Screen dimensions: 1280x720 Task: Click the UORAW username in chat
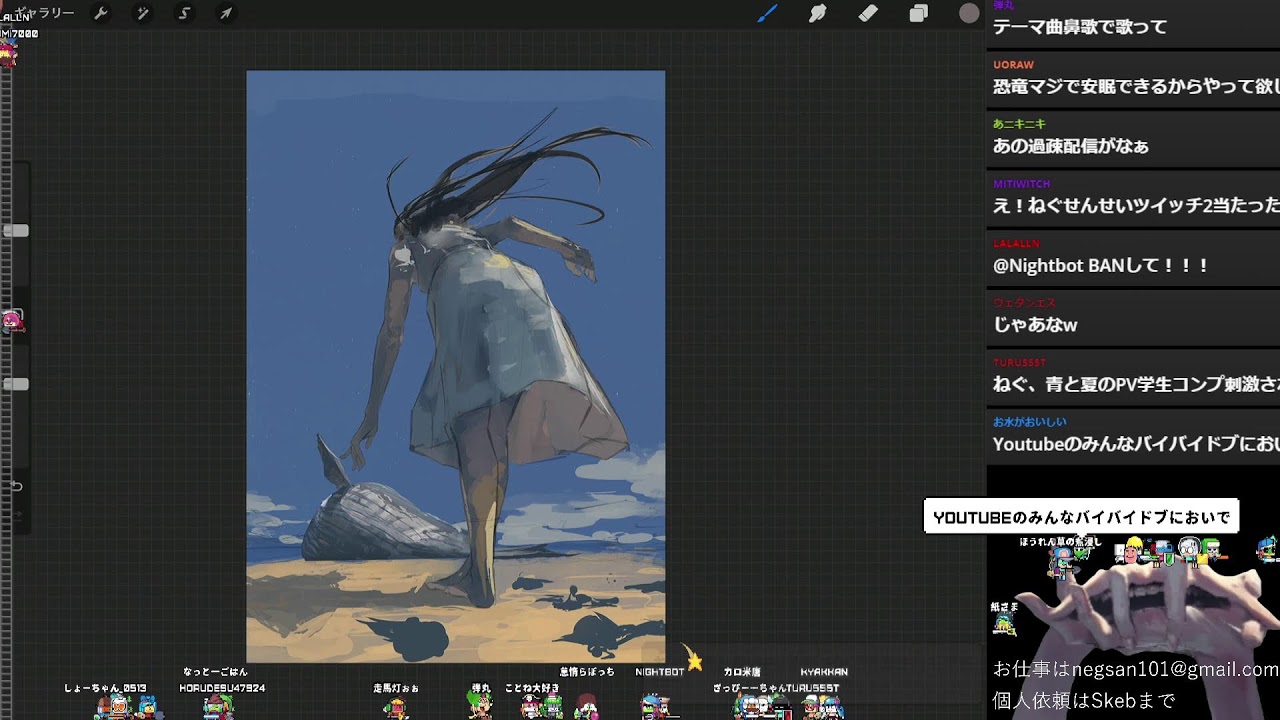1013,65
